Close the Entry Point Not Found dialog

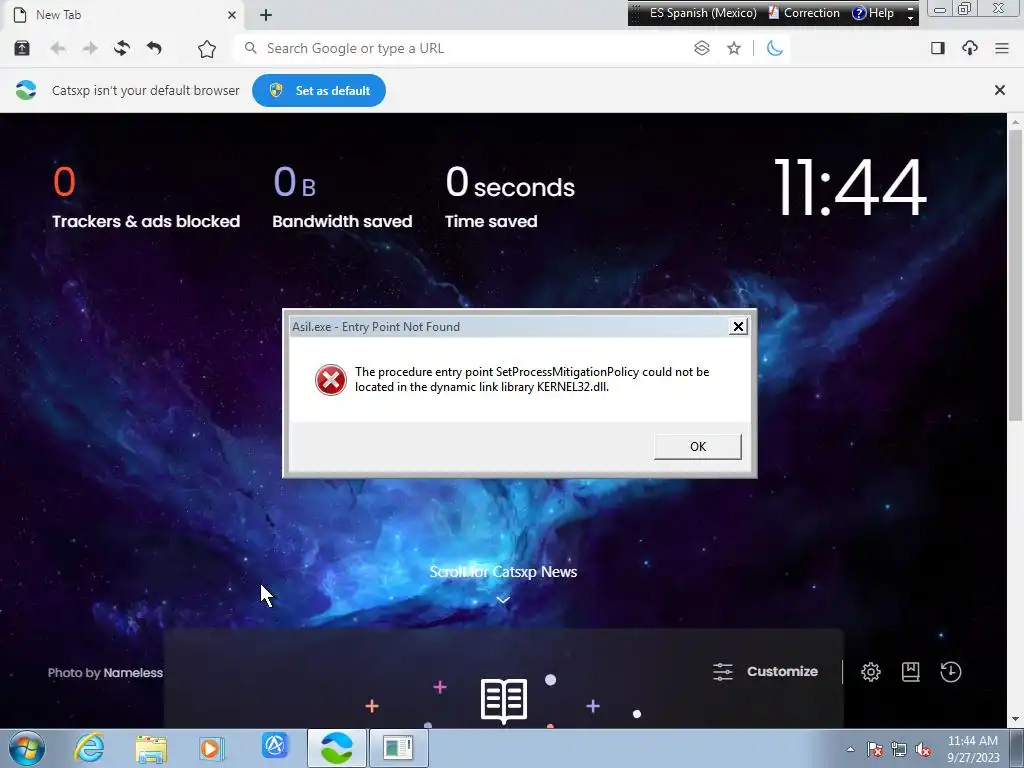[738, 327]
